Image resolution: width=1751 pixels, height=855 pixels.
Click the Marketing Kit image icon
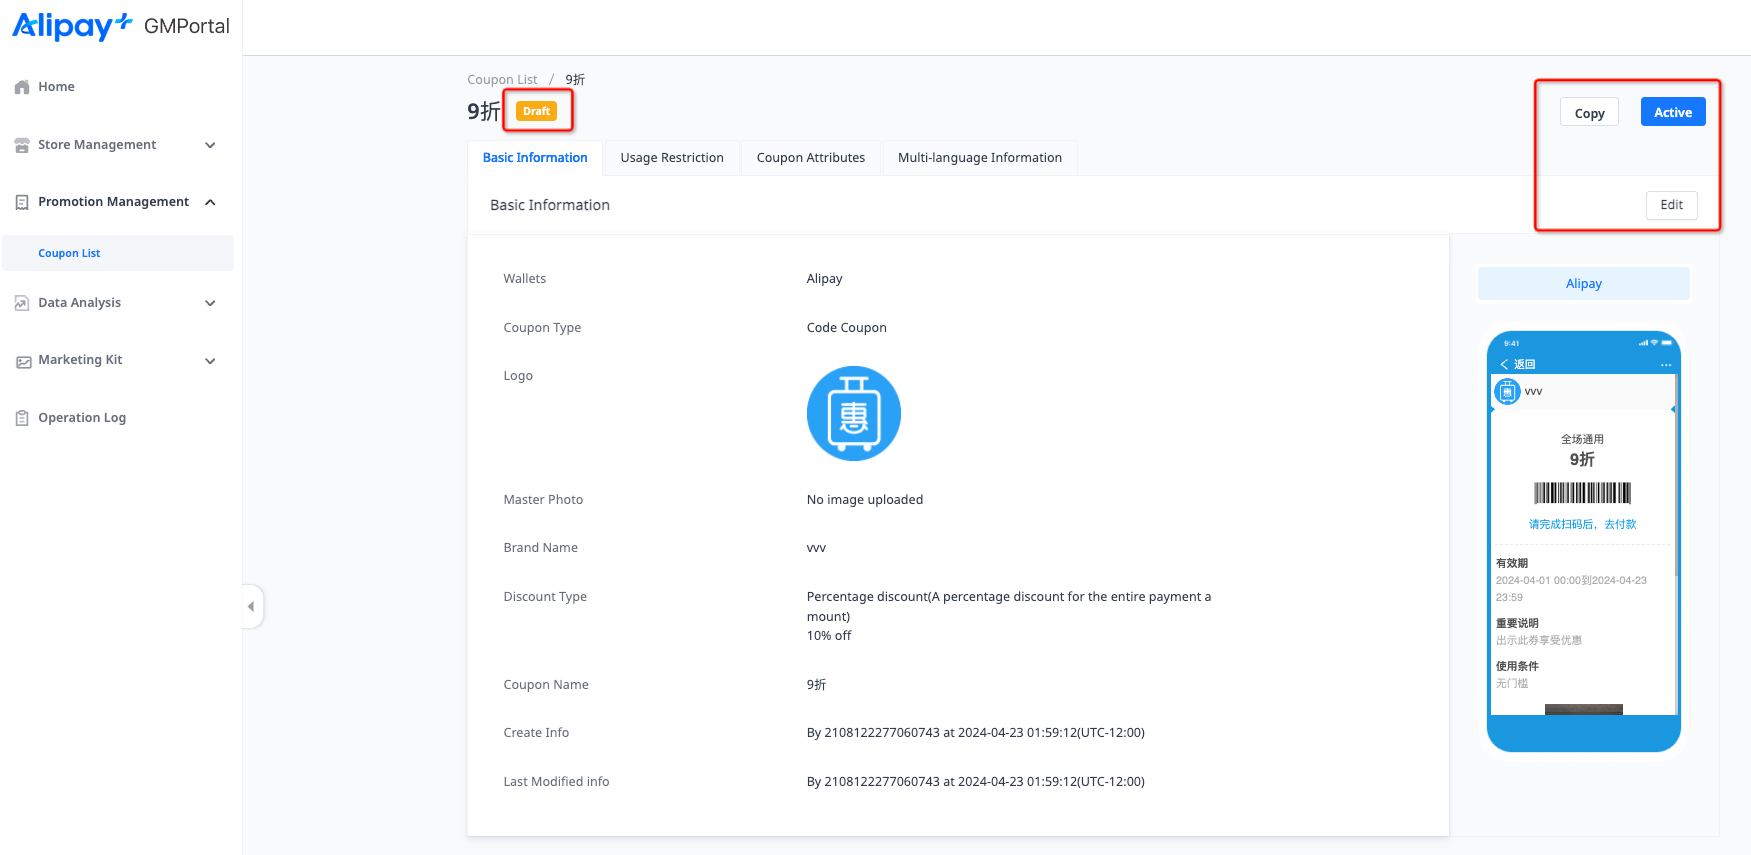pyautogui.click(x=22, y=361)
